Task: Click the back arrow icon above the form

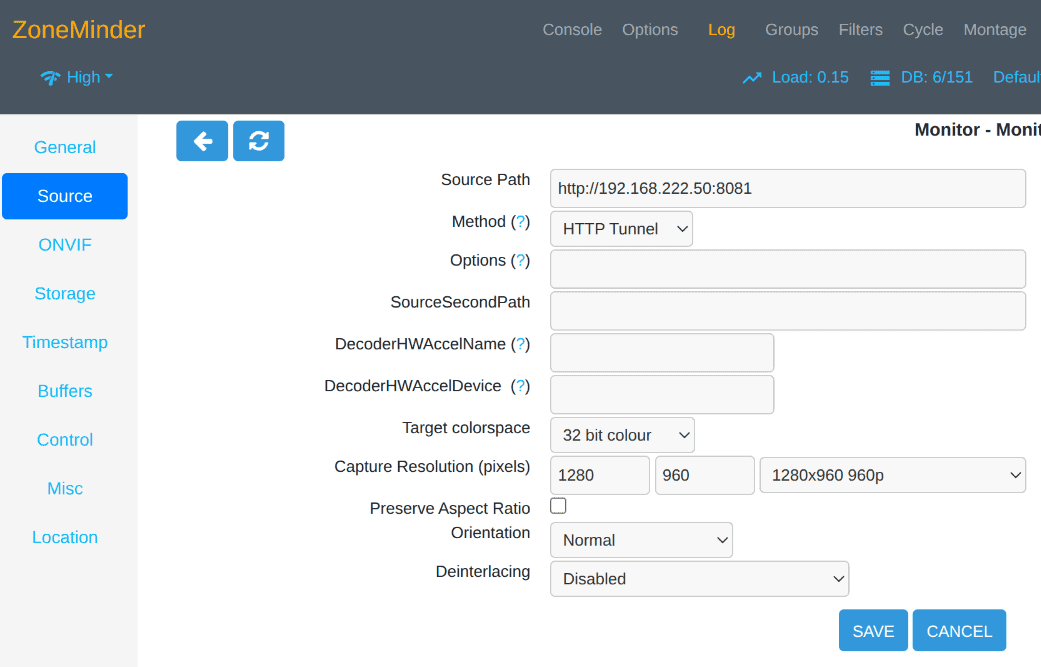Action: click(202, 141)
